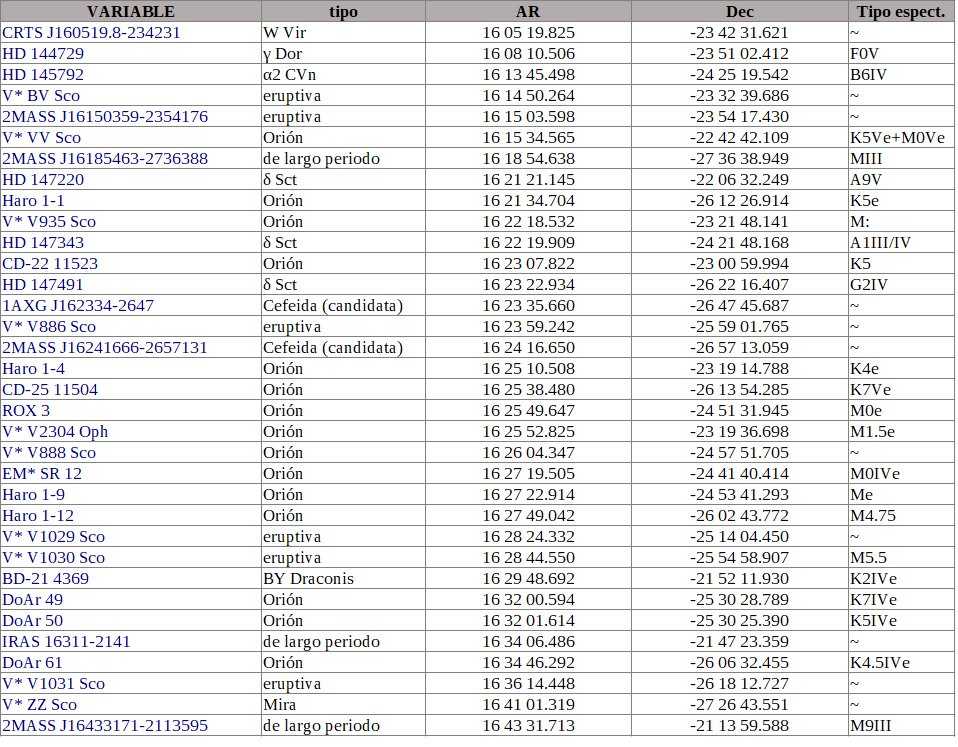Open 2MASS J16185463-2736388 link
958x747 pixels.
tap(105, 158)
